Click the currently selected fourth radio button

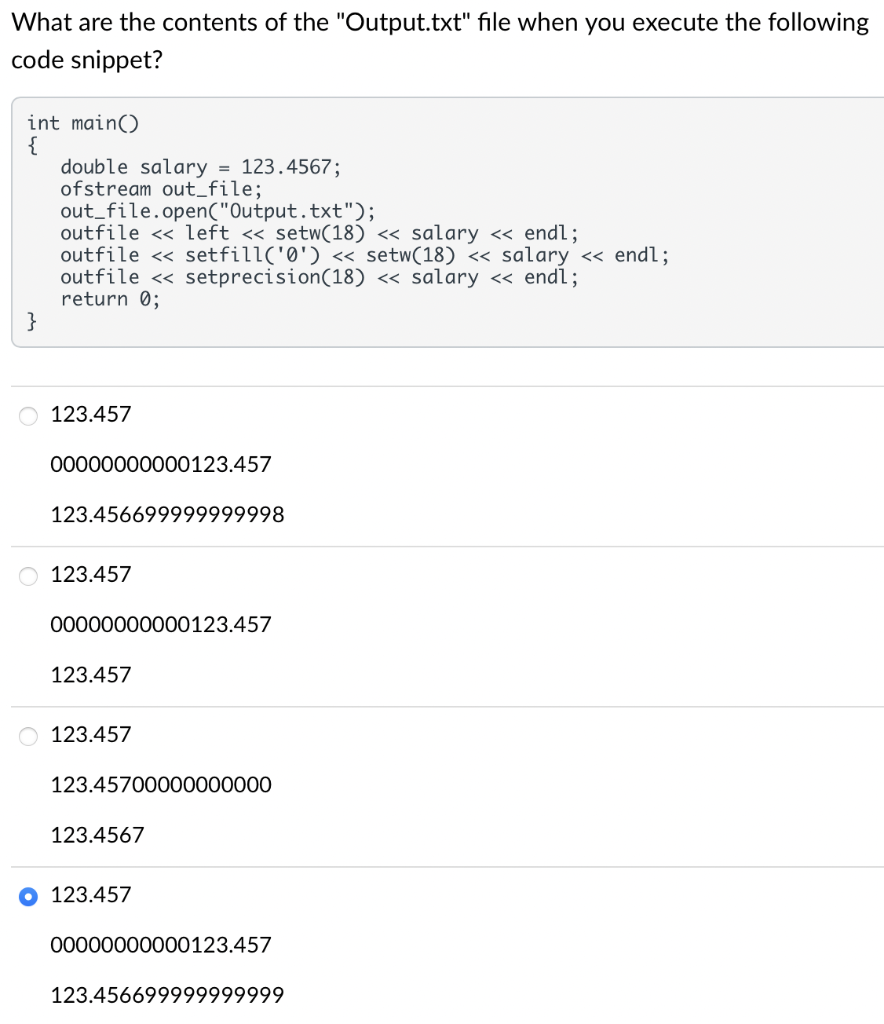[x=28, y=897]
